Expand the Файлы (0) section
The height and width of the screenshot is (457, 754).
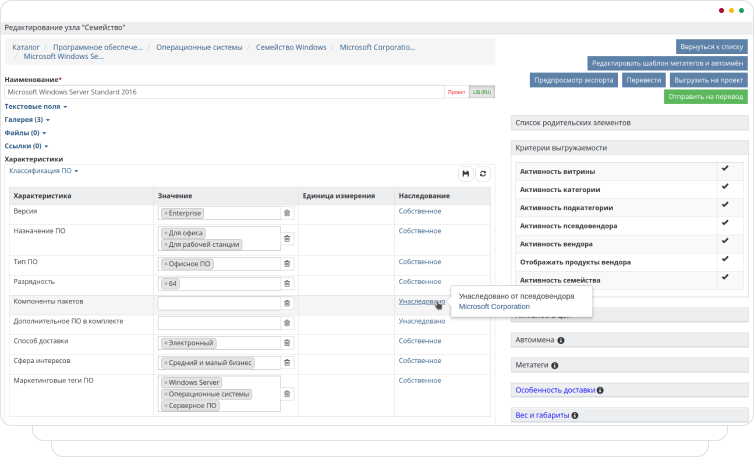25,132
